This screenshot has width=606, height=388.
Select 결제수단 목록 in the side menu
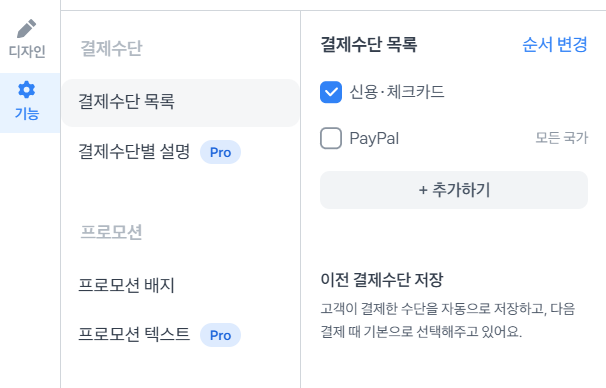pos(180,102)
